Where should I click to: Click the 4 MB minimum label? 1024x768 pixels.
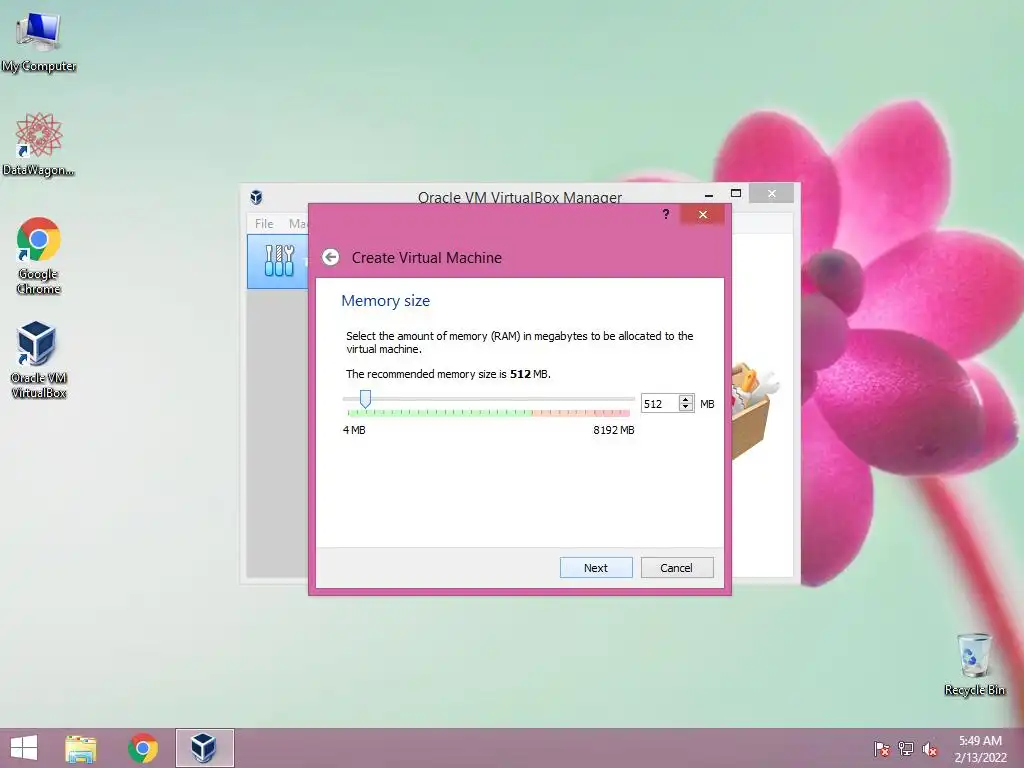click(x=354, y=430)
